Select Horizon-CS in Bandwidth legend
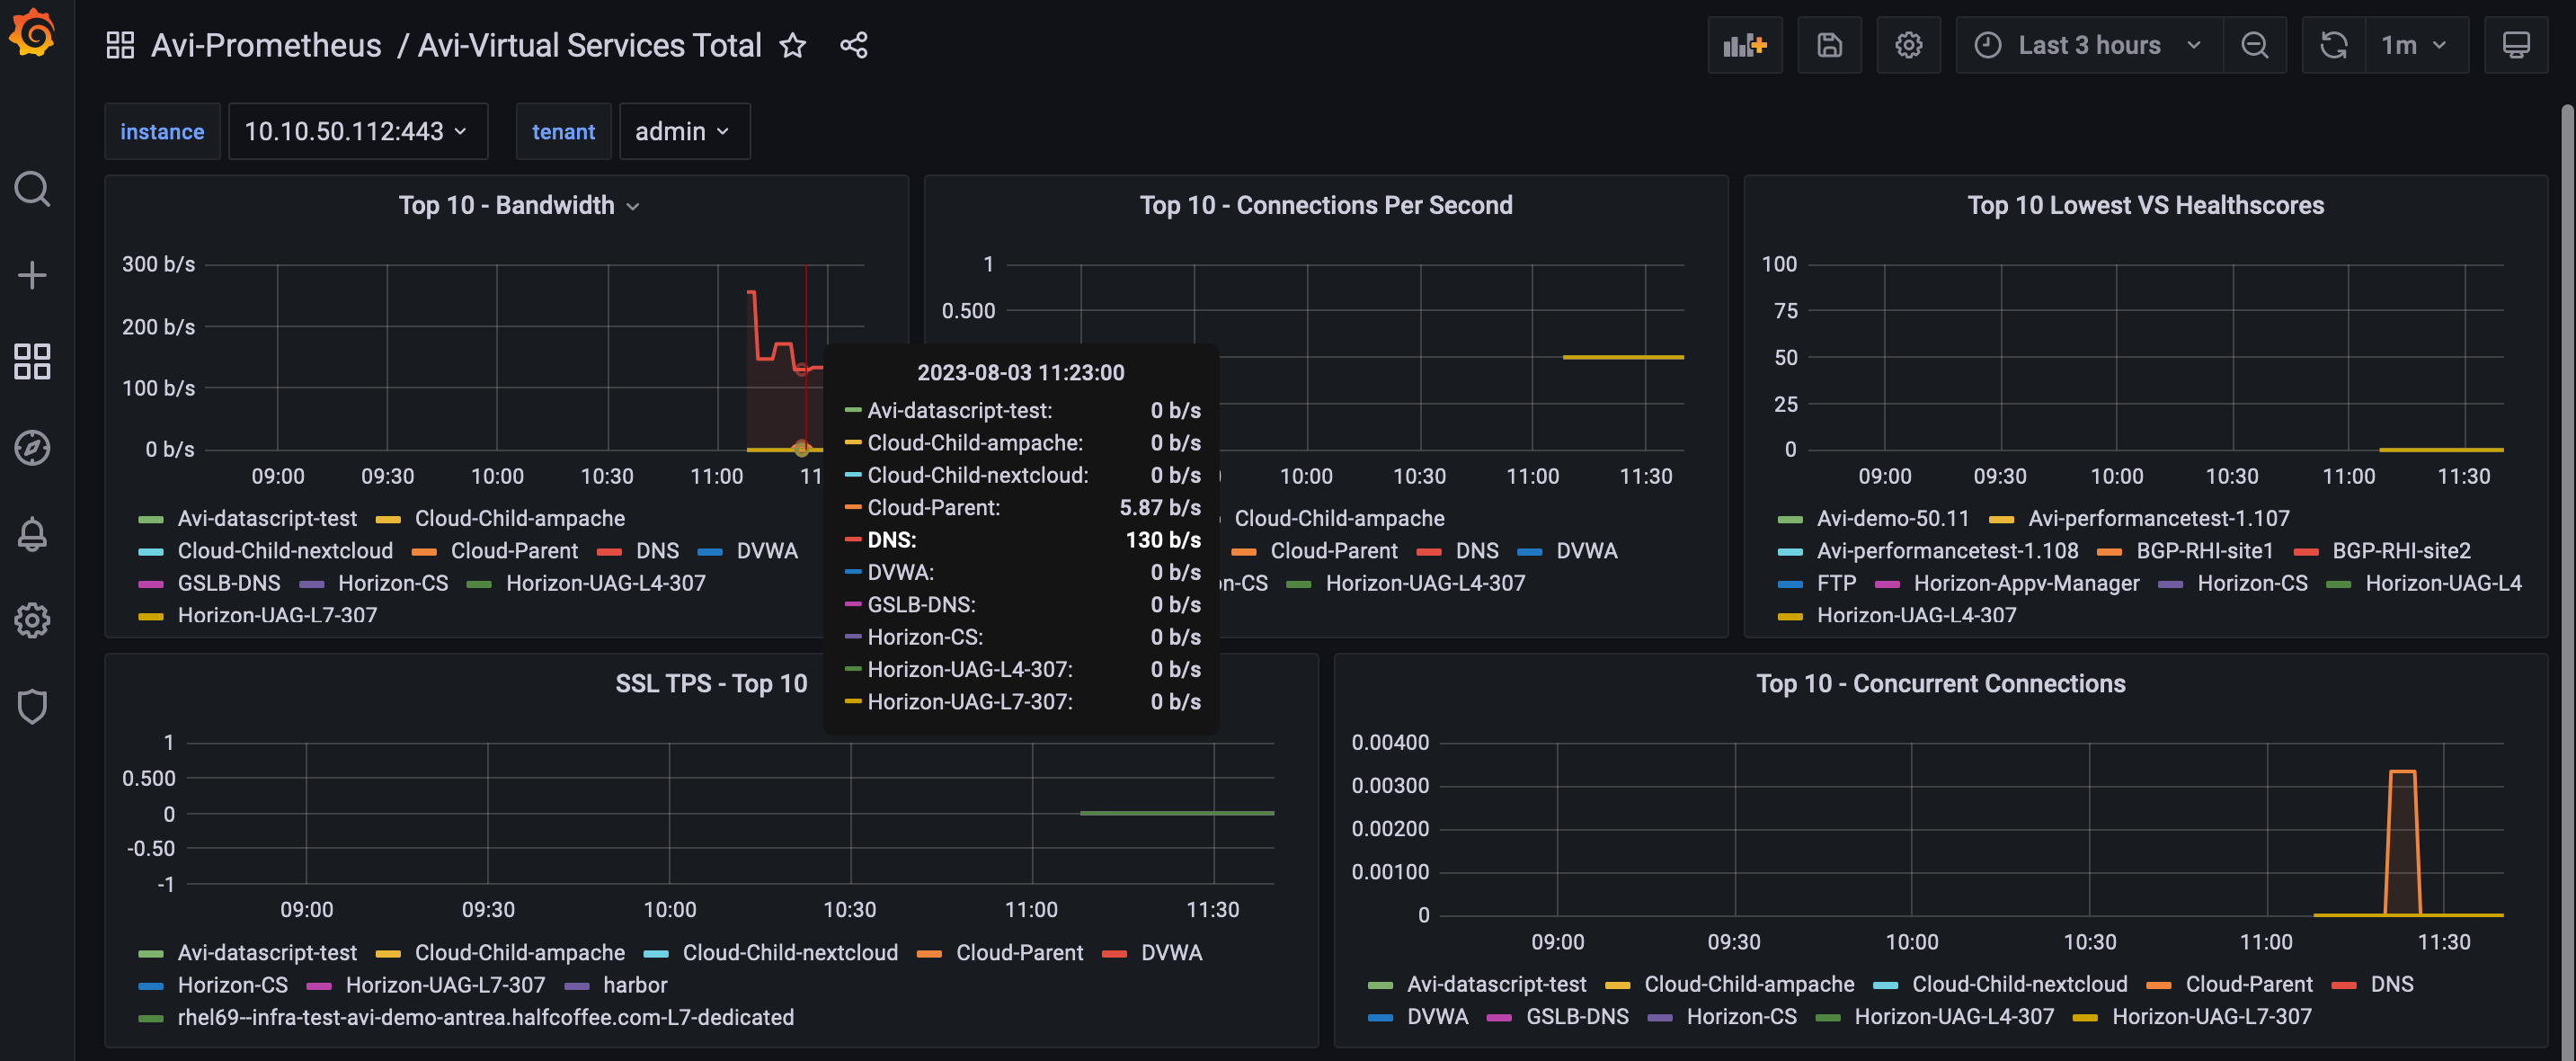Viewport: 2576px width, 1061px height. pos(393,583)
